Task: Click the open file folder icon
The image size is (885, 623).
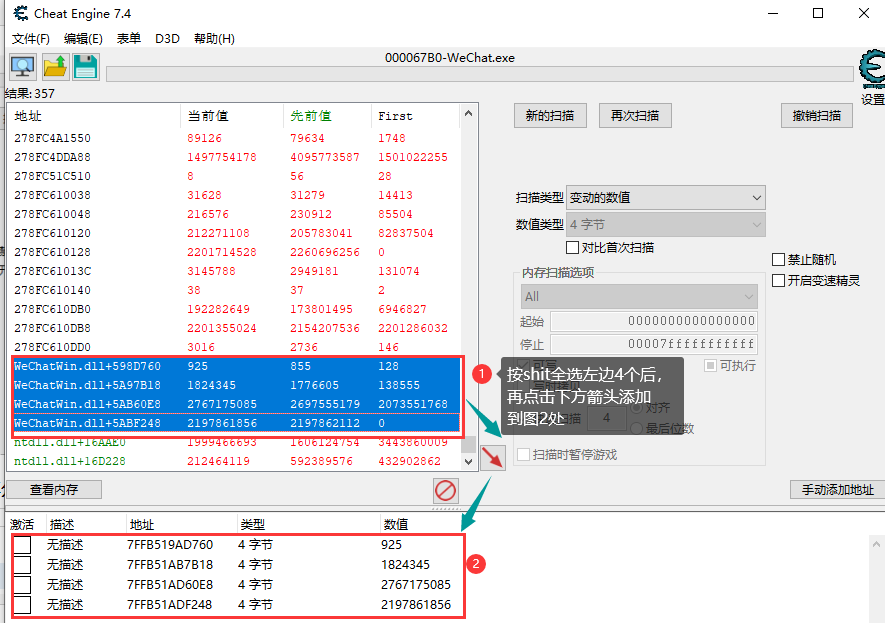Action: pos(55,67)
